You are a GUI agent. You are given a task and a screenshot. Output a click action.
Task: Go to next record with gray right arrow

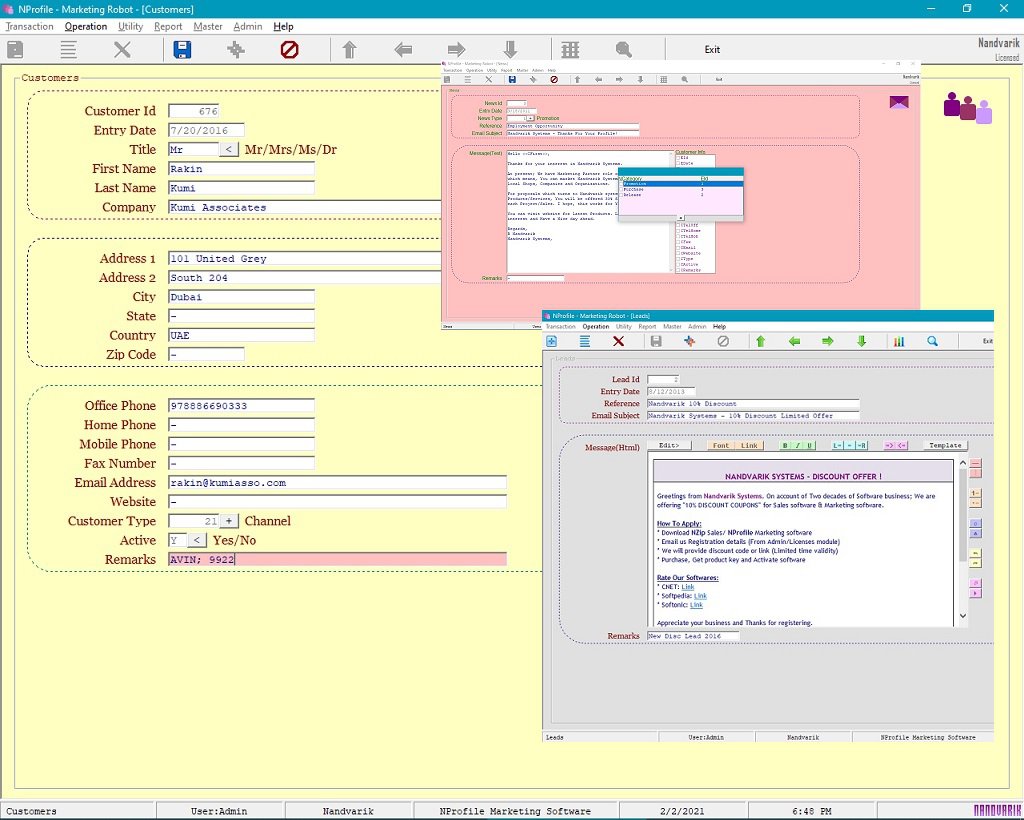coord(456,50)
